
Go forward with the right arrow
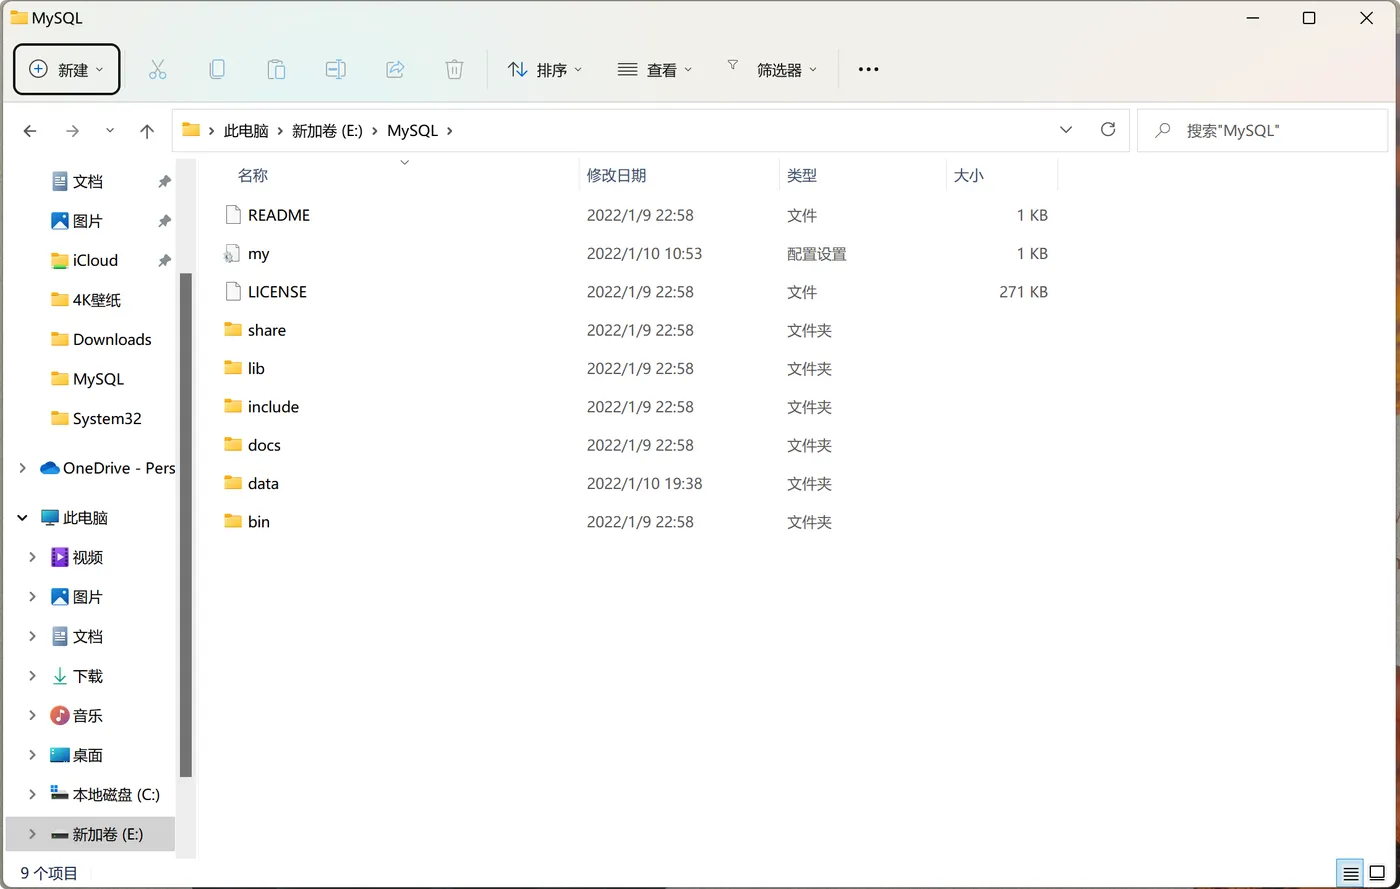72,131
